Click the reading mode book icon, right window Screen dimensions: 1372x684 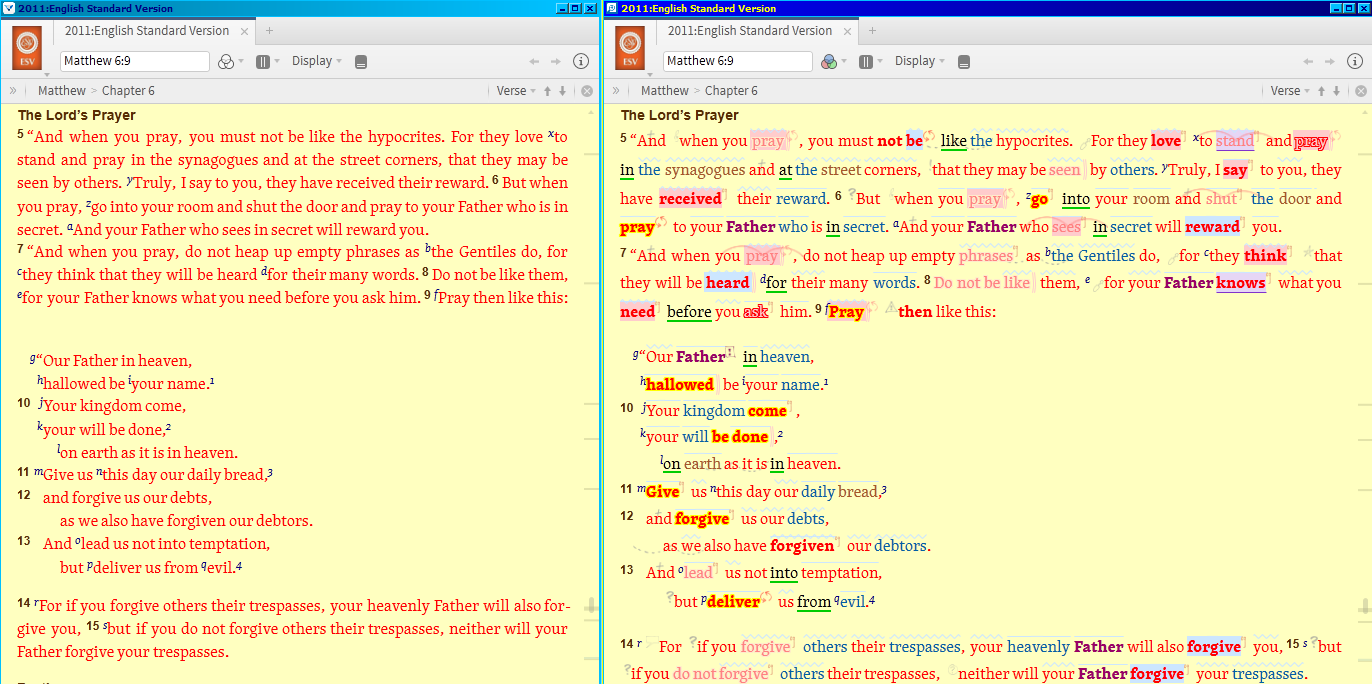click(x=964, y=61)
